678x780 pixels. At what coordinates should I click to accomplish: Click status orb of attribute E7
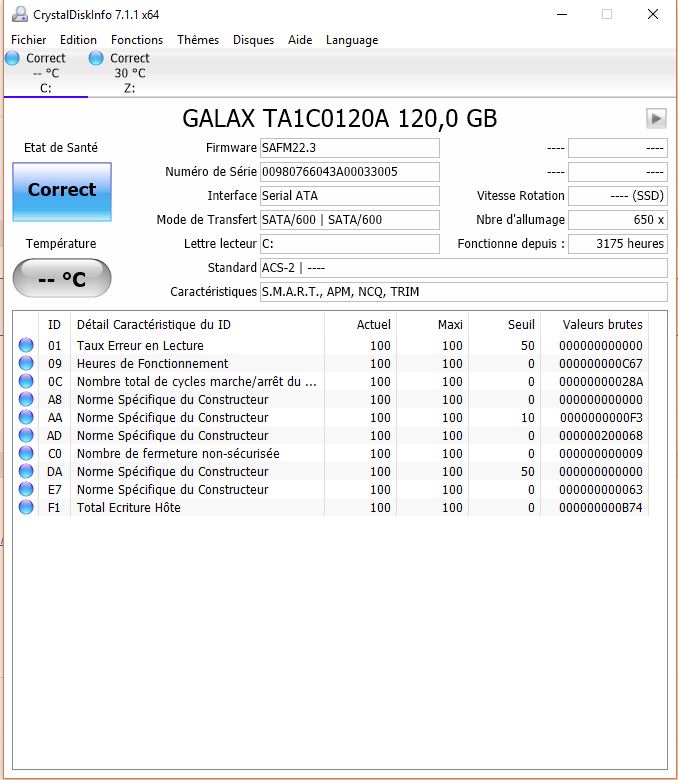coord(26,489)
